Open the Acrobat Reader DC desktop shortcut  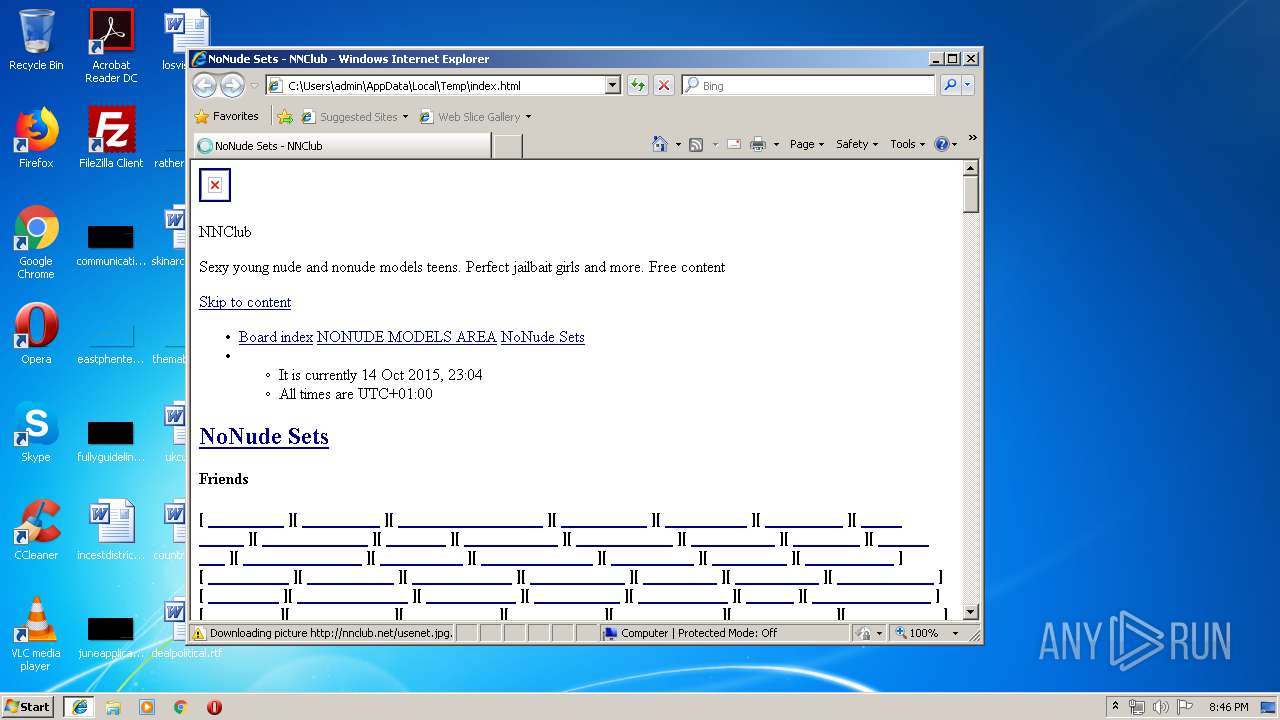[111, 46]
